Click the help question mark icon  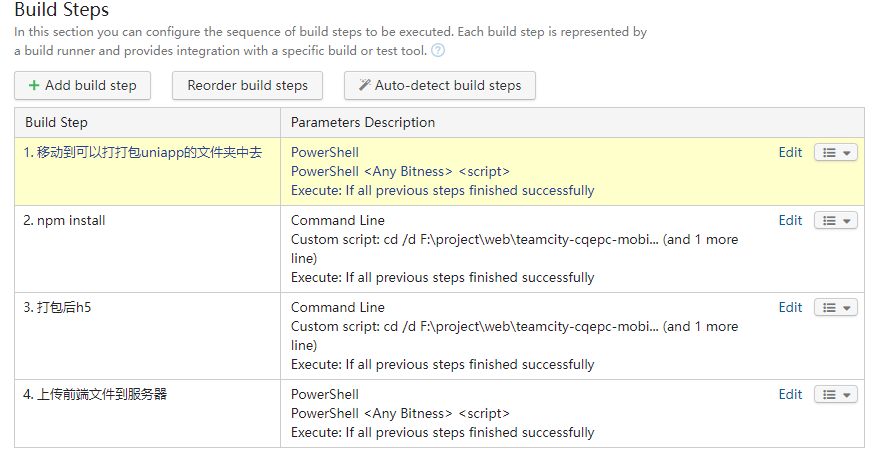438,50
